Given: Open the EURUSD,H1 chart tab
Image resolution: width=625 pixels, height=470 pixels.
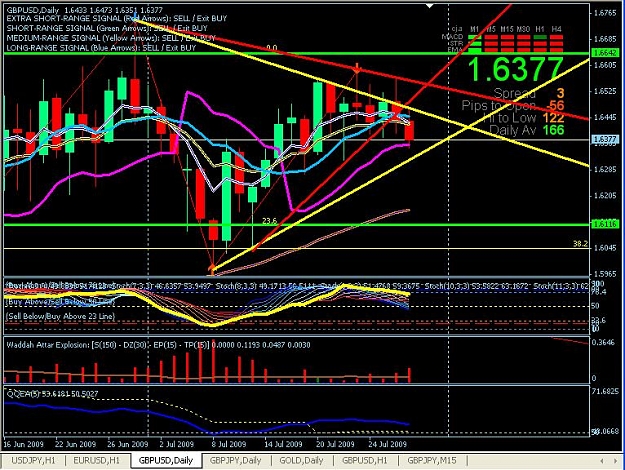Looking at the screenshot, I should 96,460.
